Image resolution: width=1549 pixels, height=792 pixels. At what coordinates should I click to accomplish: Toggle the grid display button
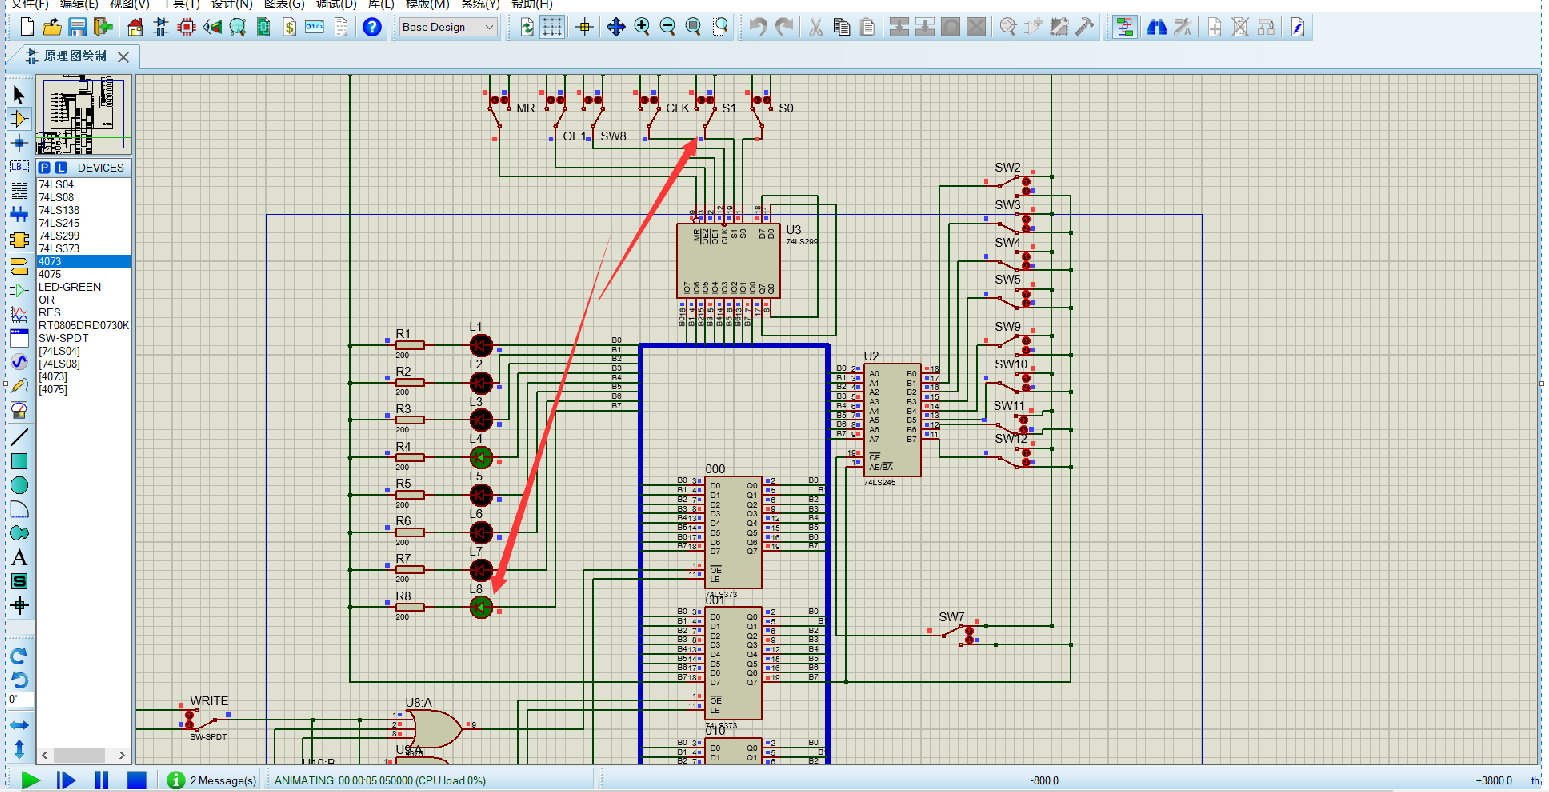coord(552,27)
